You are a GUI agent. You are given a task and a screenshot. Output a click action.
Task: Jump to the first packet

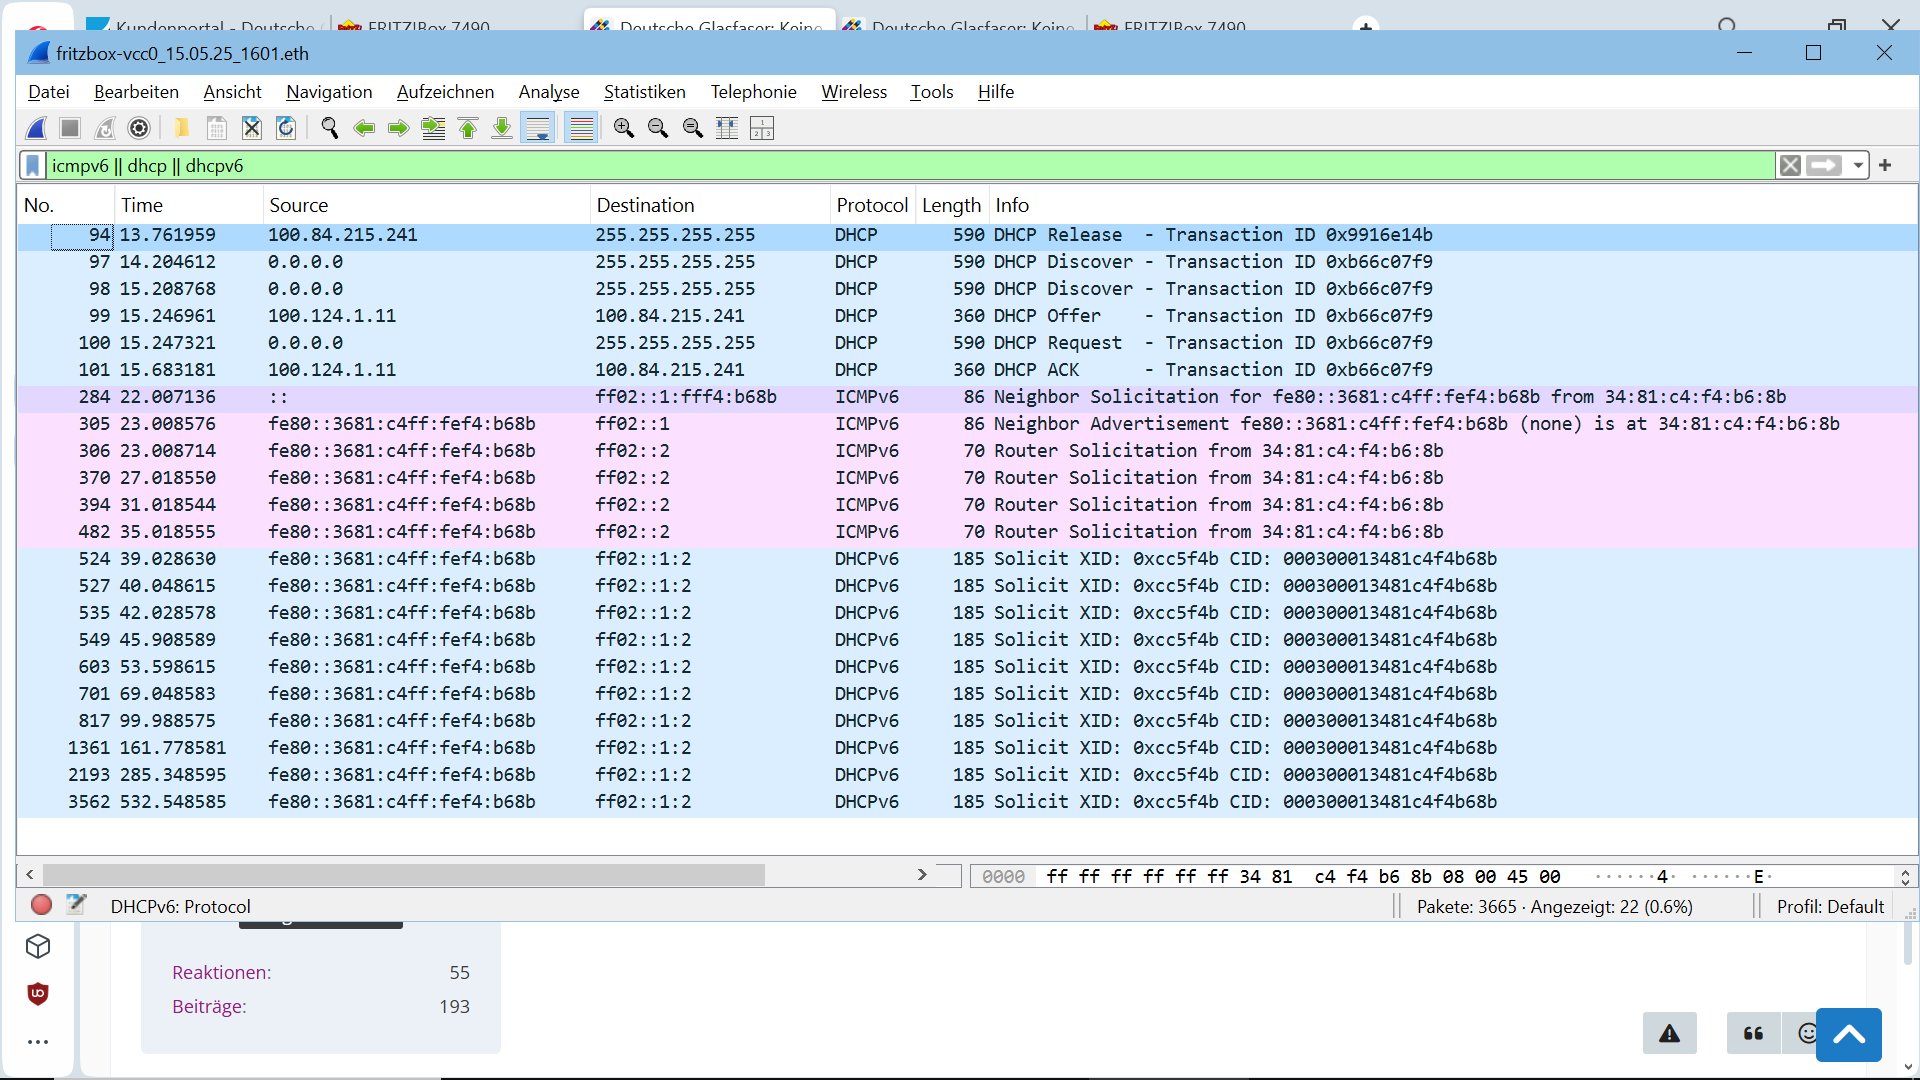pyautogui.click(x=468, y=128)
